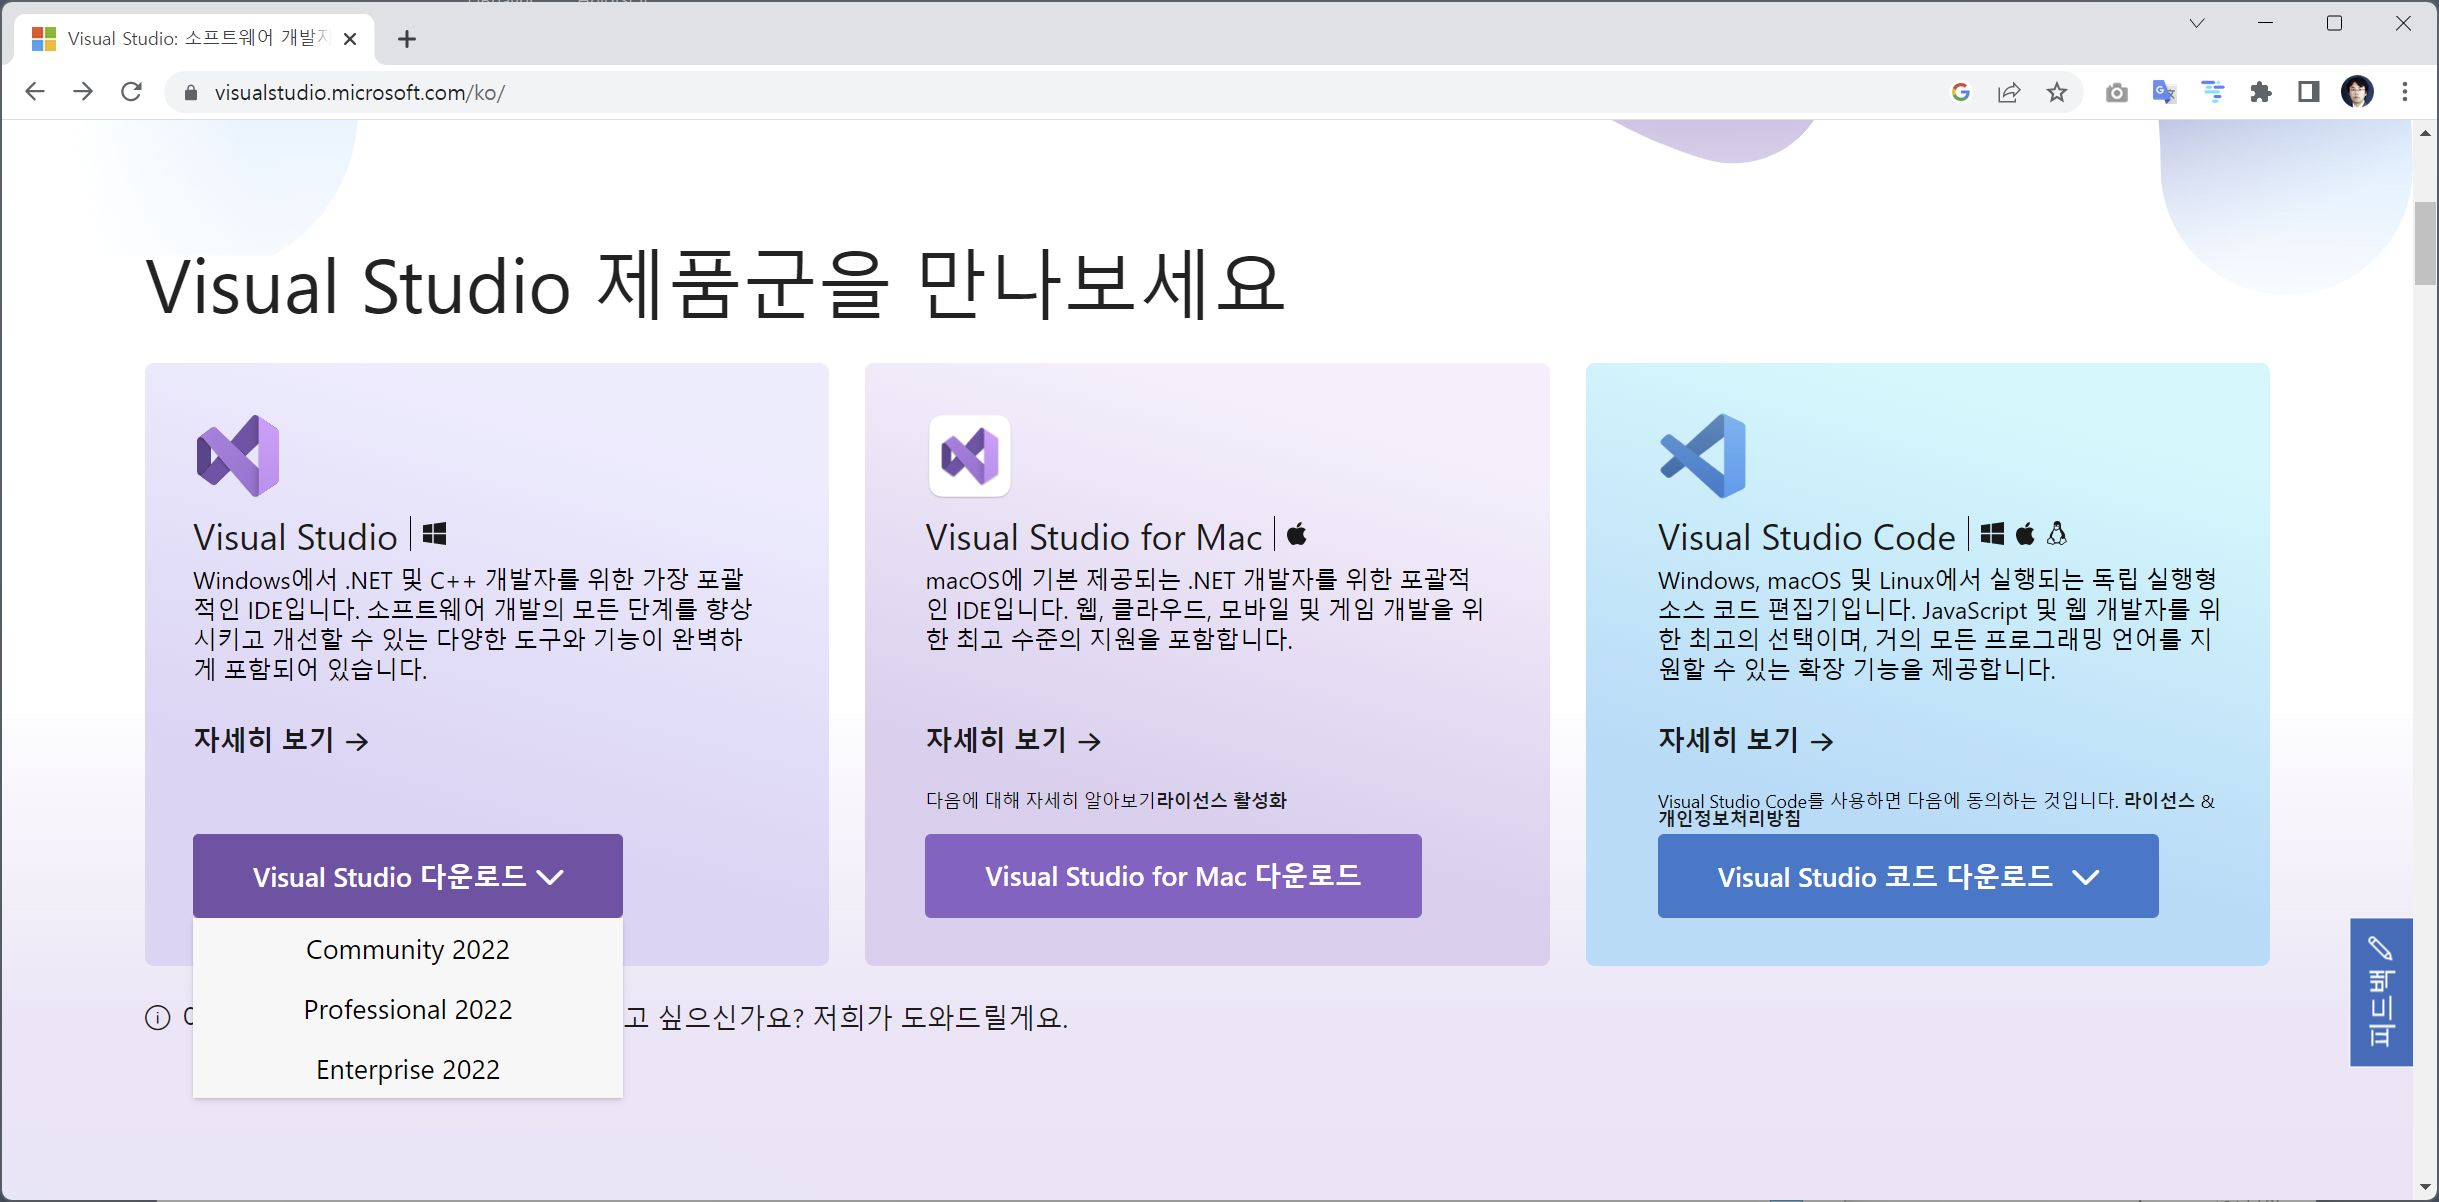Click the text 저희가 도와드릴게요
The image size is (2439, 1202).
click(940, 1017)
